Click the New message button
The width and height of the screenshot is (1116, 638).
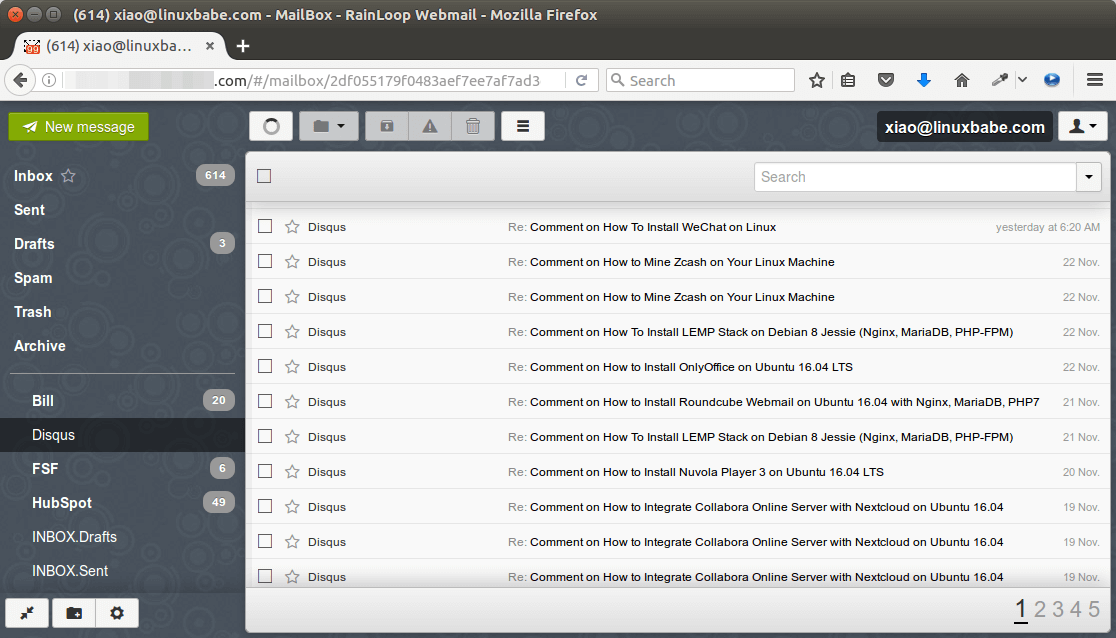tap(79, 127)
